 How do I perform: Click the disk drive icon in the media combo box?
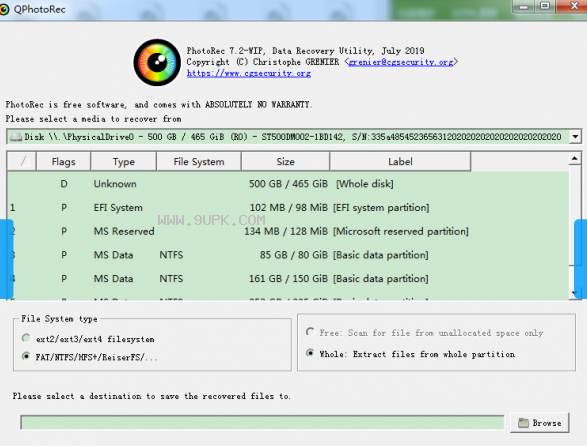[16, 137]
